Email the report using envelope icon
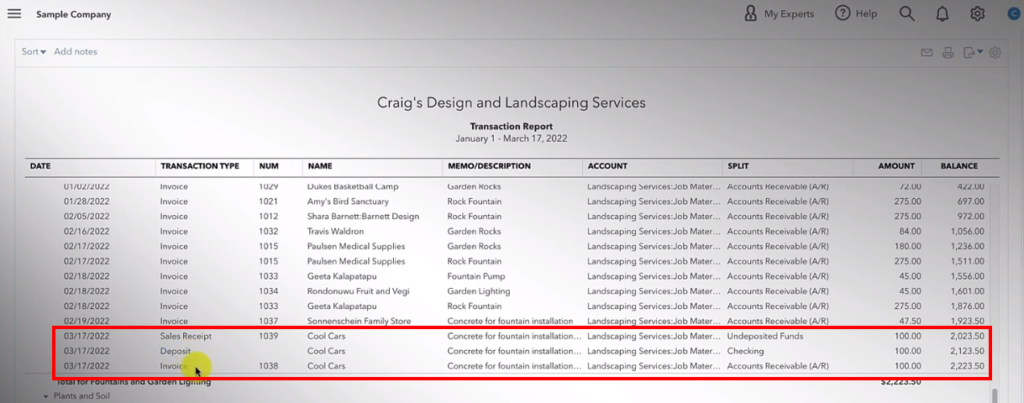1024x403 pixels. [926, 53]
